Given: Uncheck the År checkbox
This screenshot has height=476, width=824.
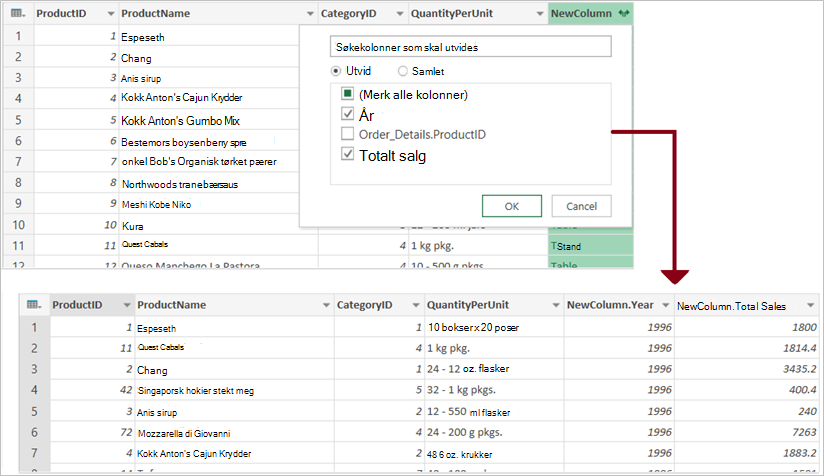Looking at the screenshot, I should [347, 114].
